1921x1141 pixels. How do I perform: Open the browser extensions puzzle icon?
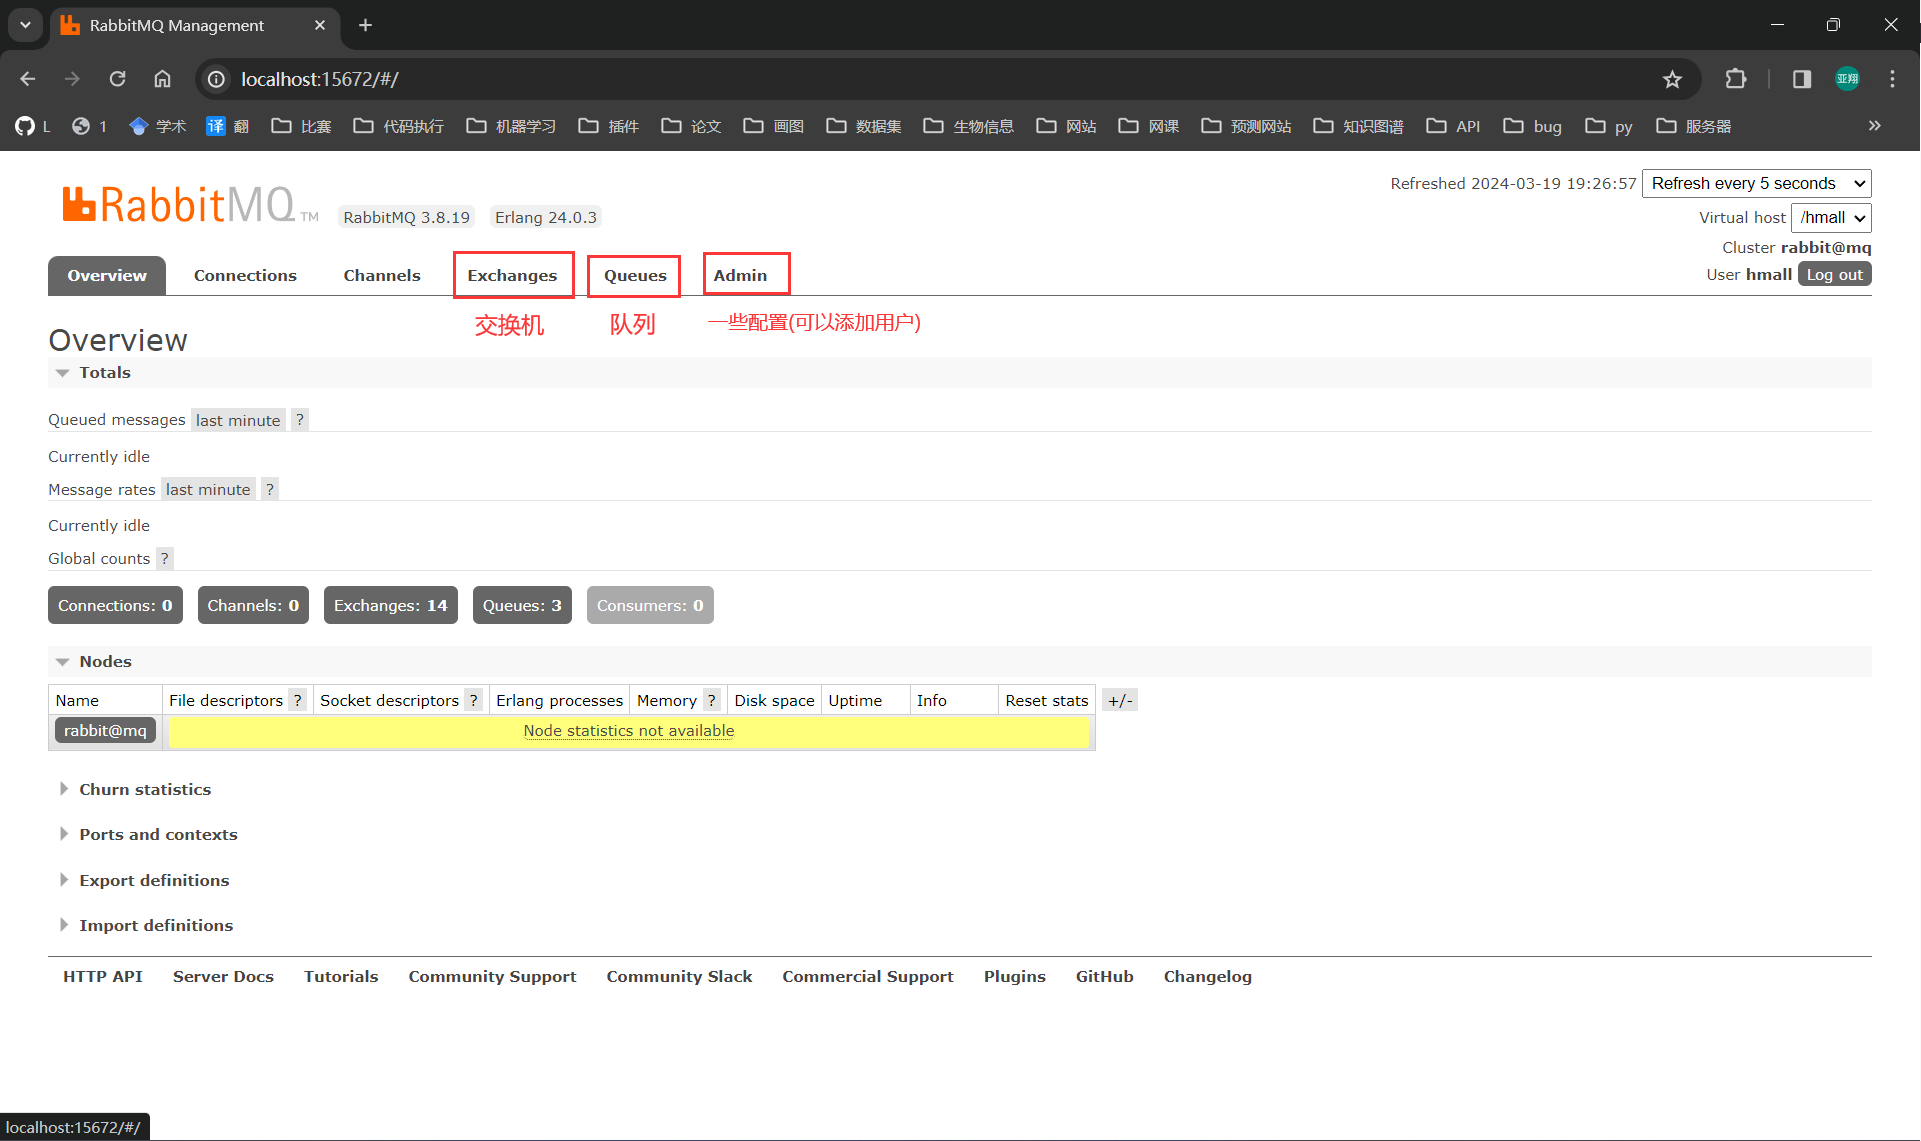1736,79
